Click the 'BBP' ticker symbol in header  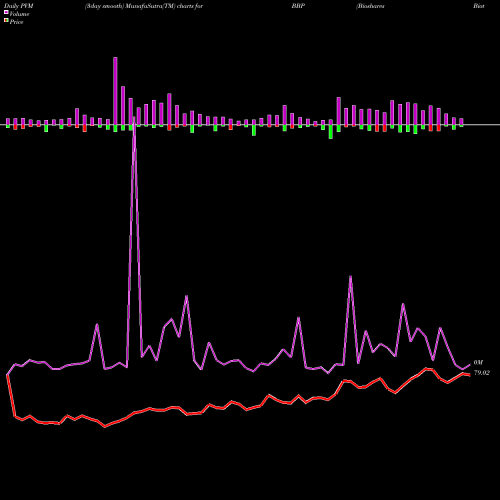click(298, 6)
